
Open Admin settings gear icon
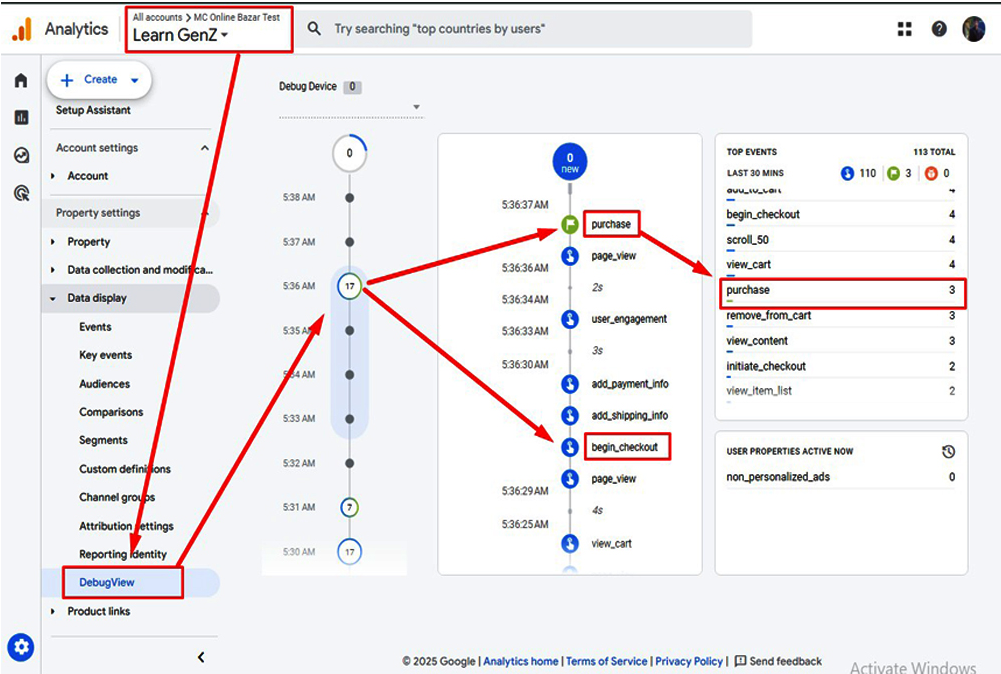(21, 647)
